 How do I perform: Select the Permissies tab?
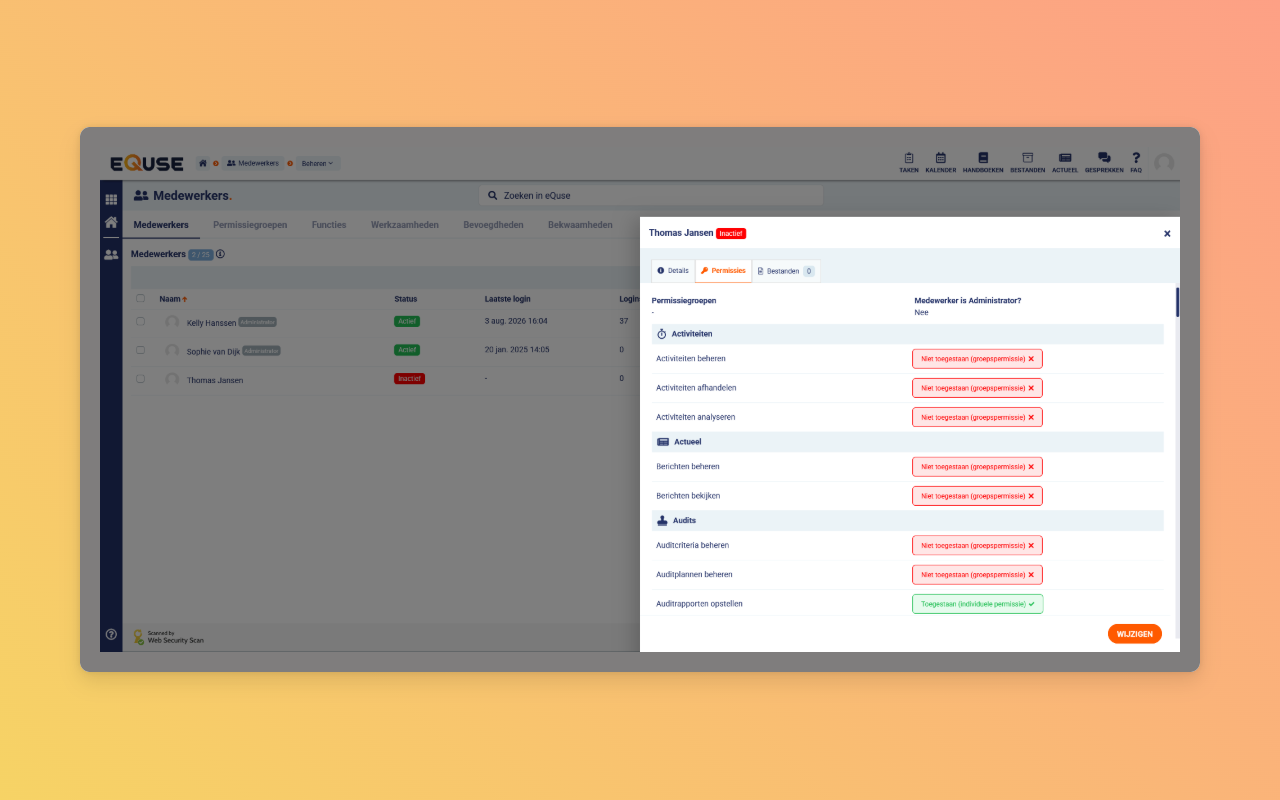(x=723, y=271)
